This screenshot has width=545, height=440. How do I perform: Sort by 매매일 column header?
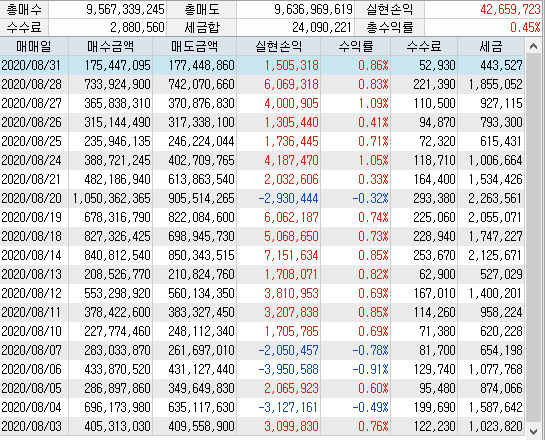point(34,46)
